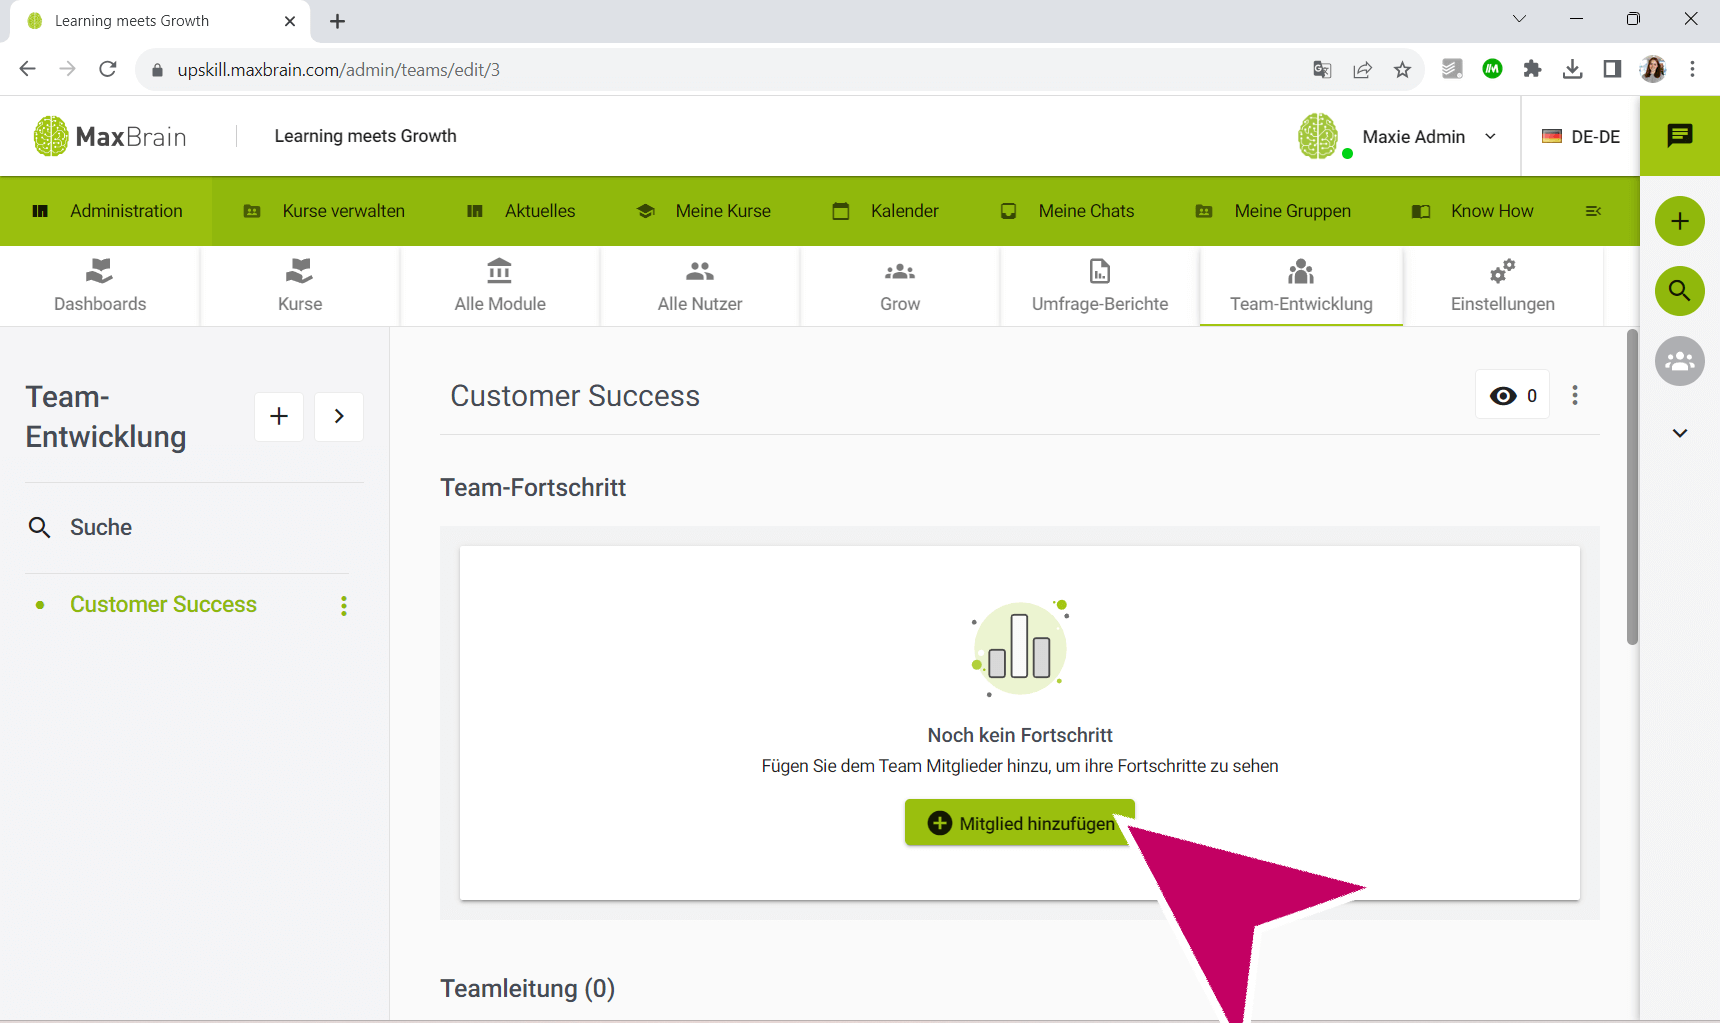Screen dimensions: 1730x1023
Task: Open Alle Module section
Action: 500,286
